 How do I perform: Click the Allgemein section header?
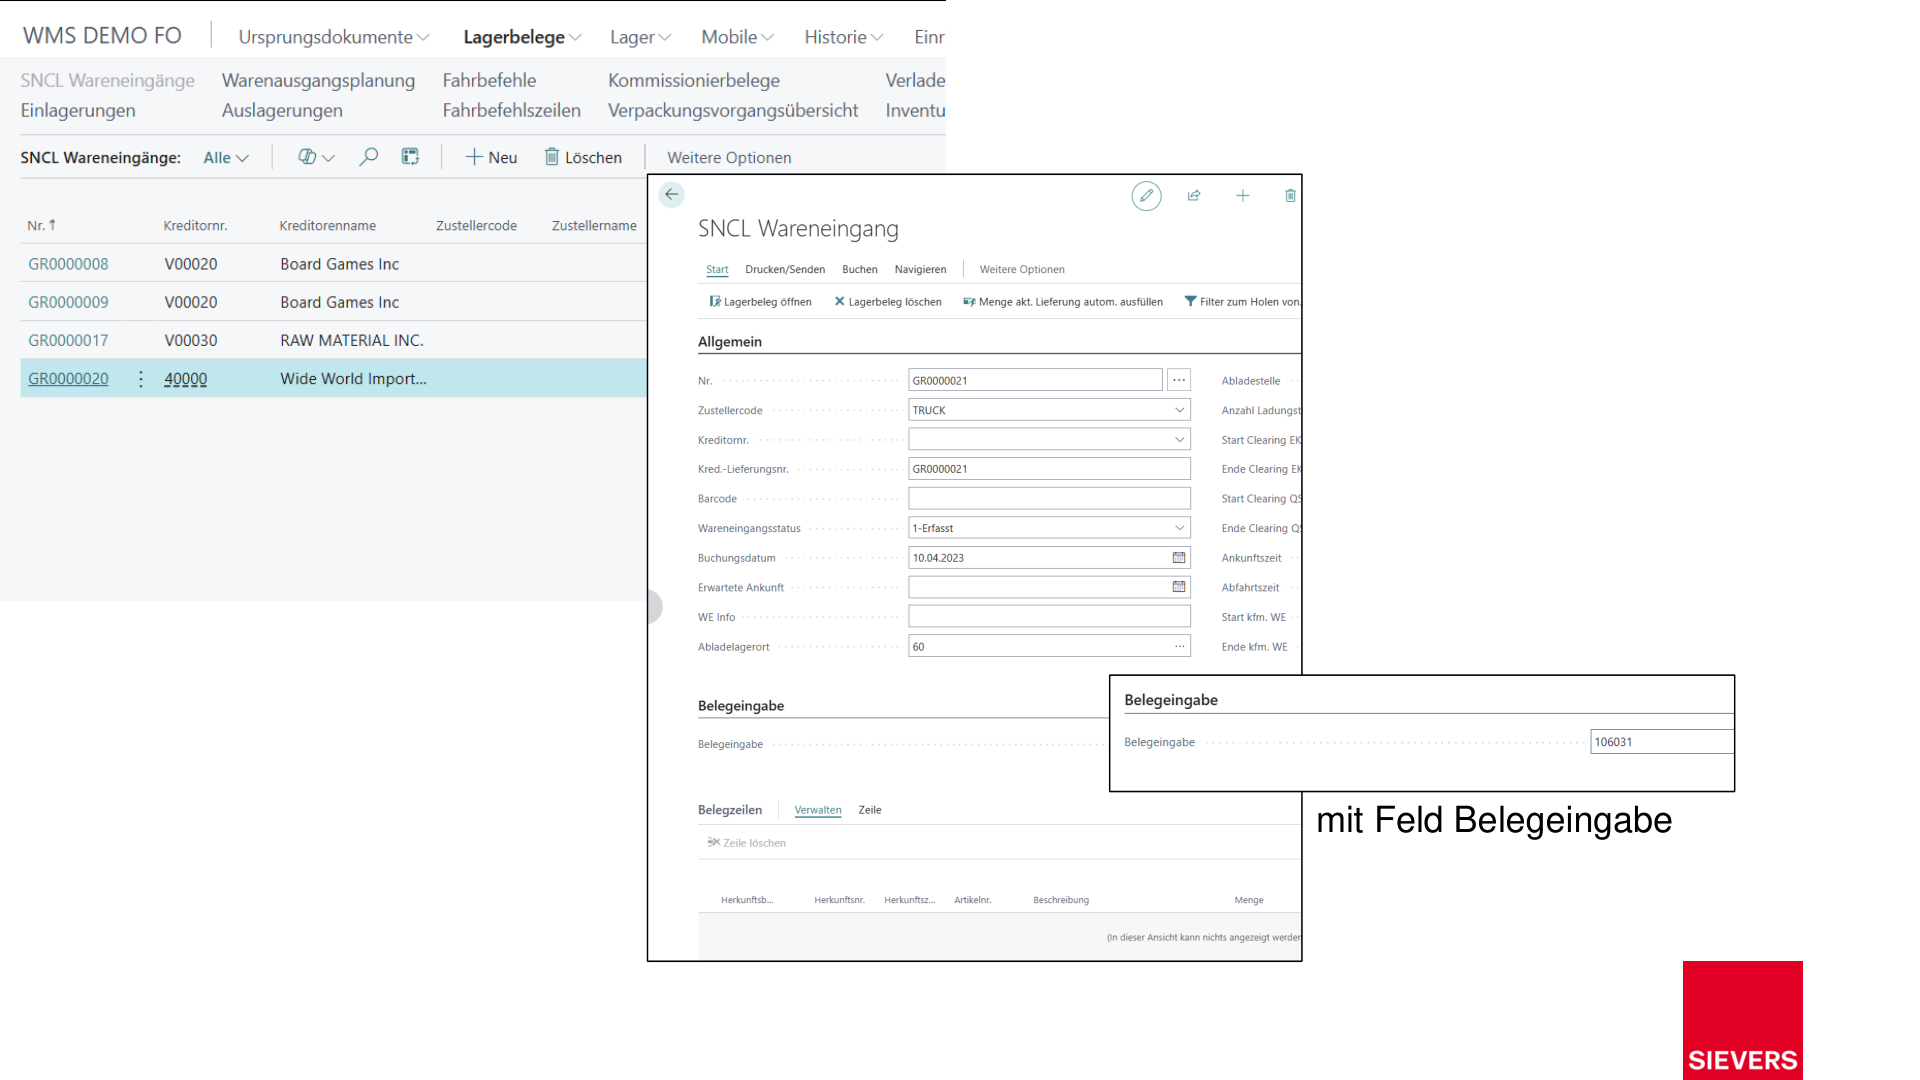click(x=730, y=342)
